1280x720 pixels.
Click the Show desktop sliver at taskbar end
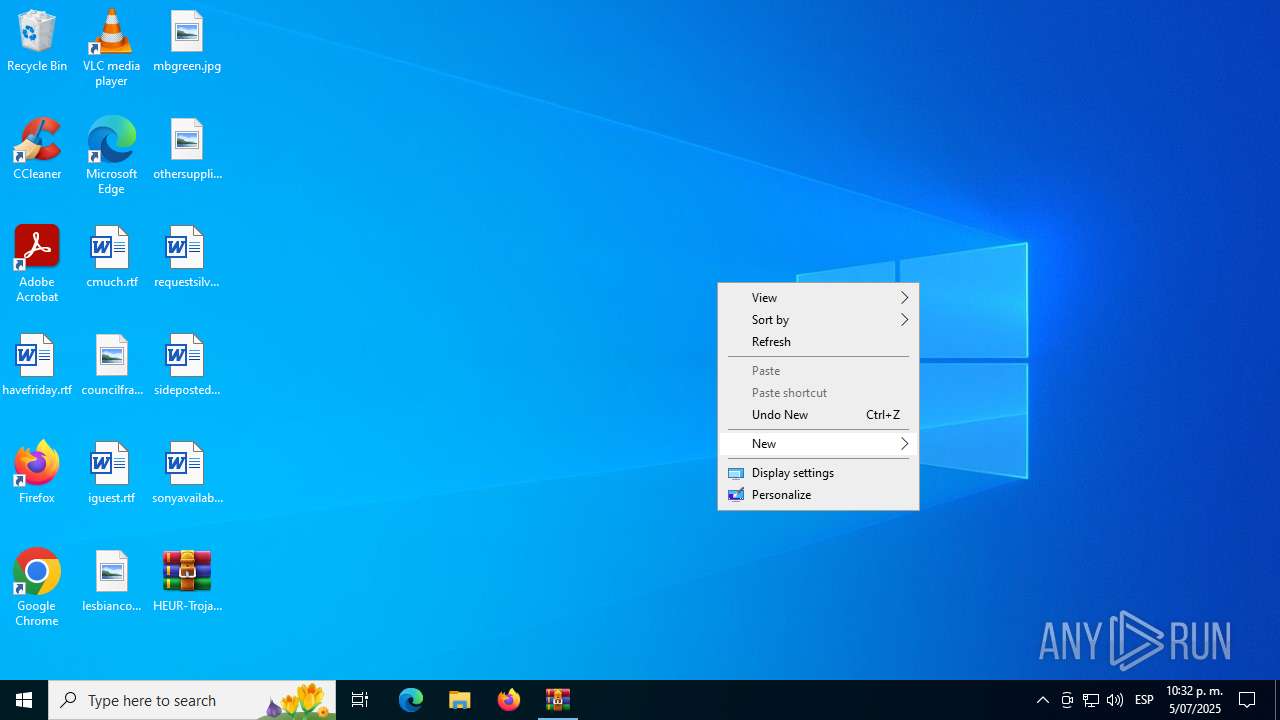click(x=1277, y=700)
